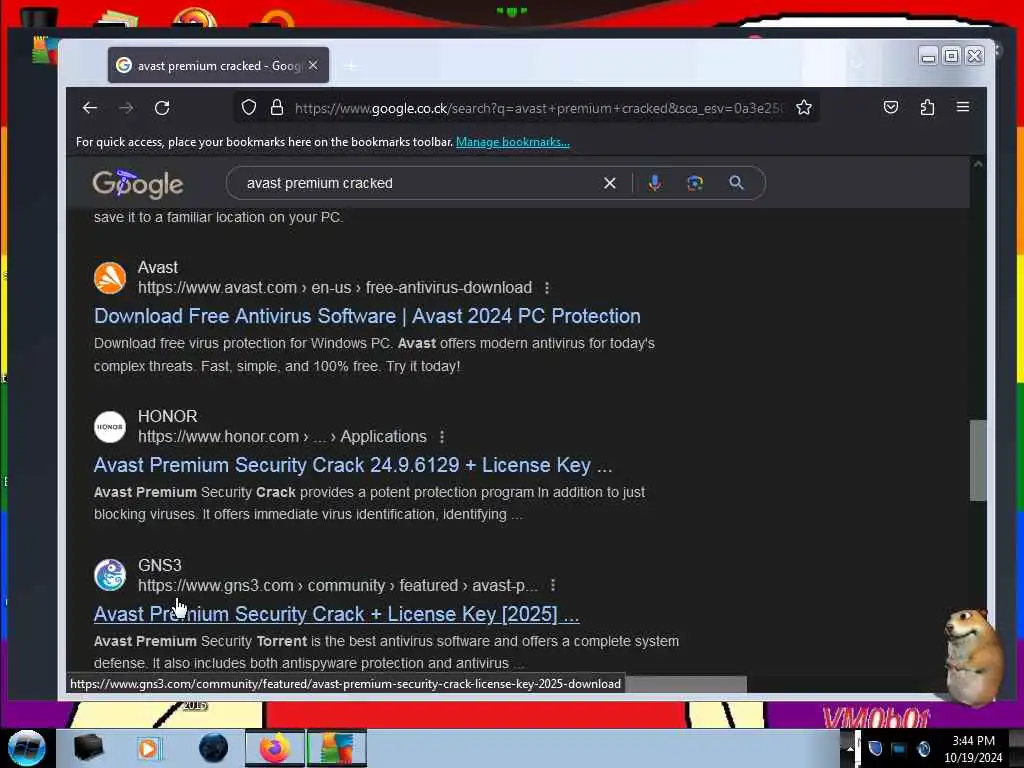Submit search with magnifier icon
The width and height of the screenshot is (1024, 768).
point(736,183)
